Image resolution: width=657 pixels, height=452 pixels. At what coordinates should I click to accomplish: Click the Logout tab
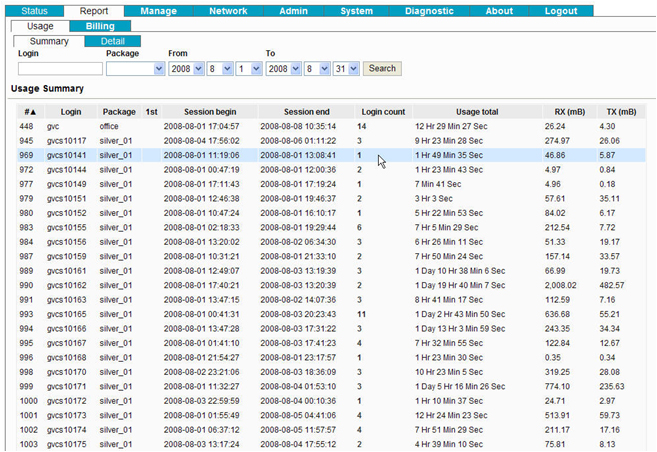coord(560,11)
